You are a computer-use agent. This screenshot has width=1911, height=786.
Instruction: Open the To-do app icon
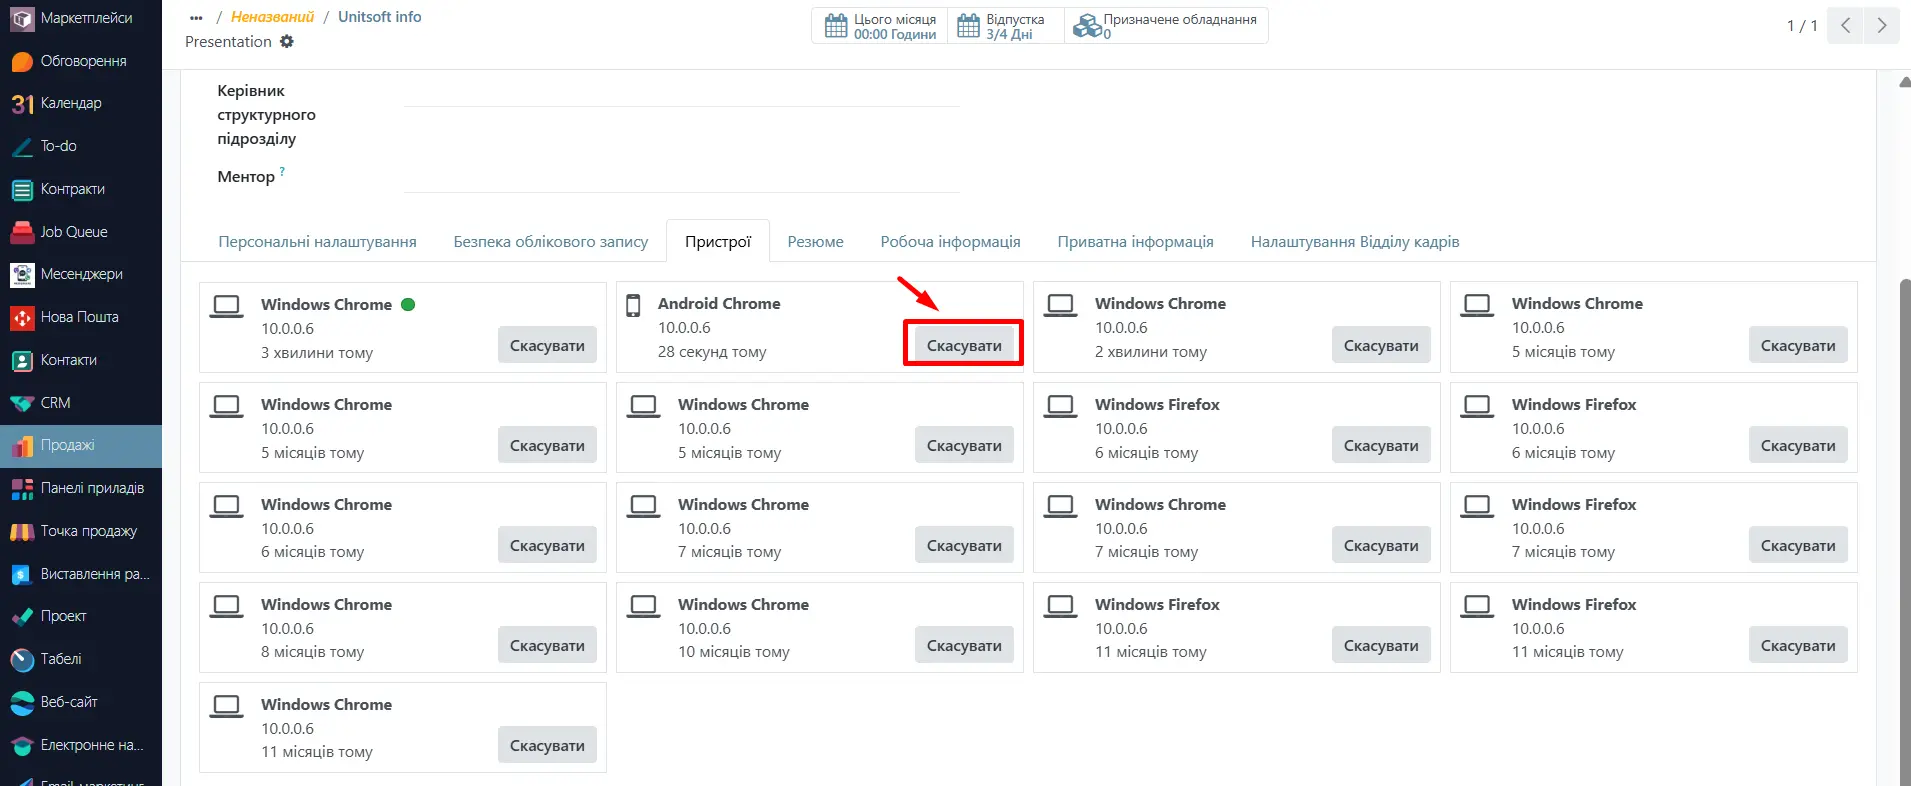pyautogui.click(x=22, y=147)
